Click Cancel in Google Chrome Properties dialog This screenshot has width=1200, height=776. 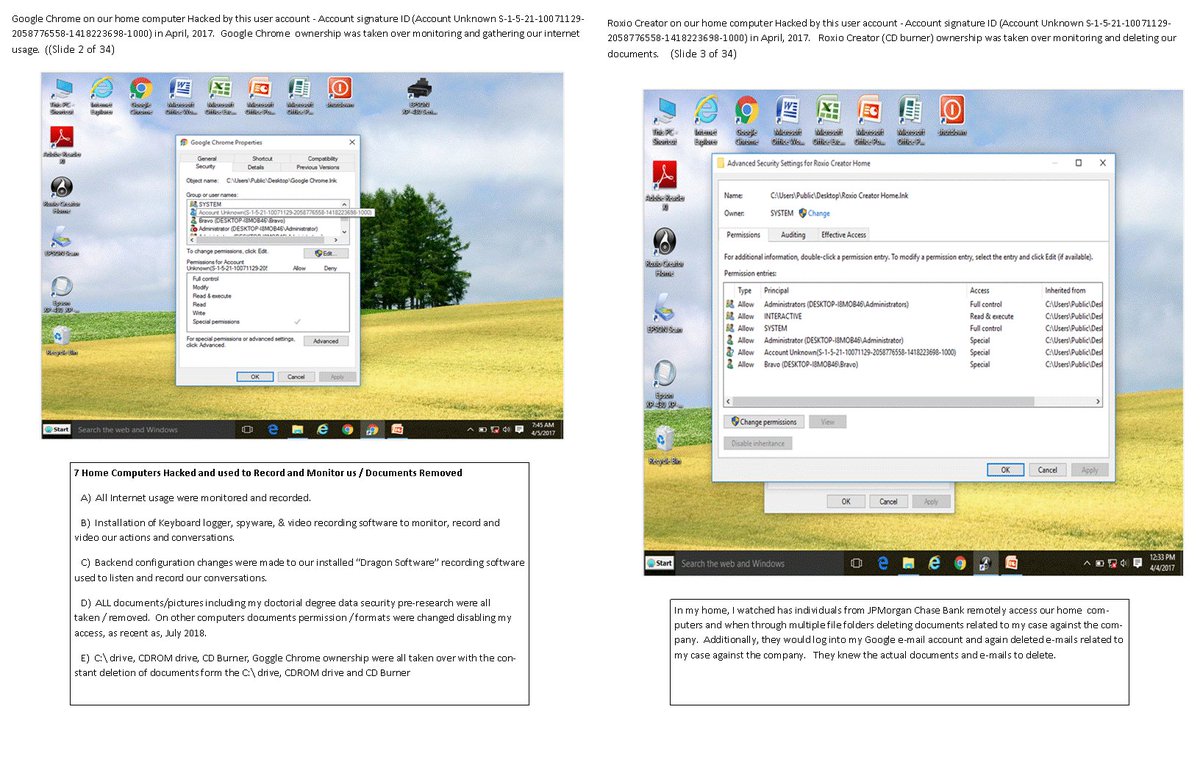coord(296,377)
